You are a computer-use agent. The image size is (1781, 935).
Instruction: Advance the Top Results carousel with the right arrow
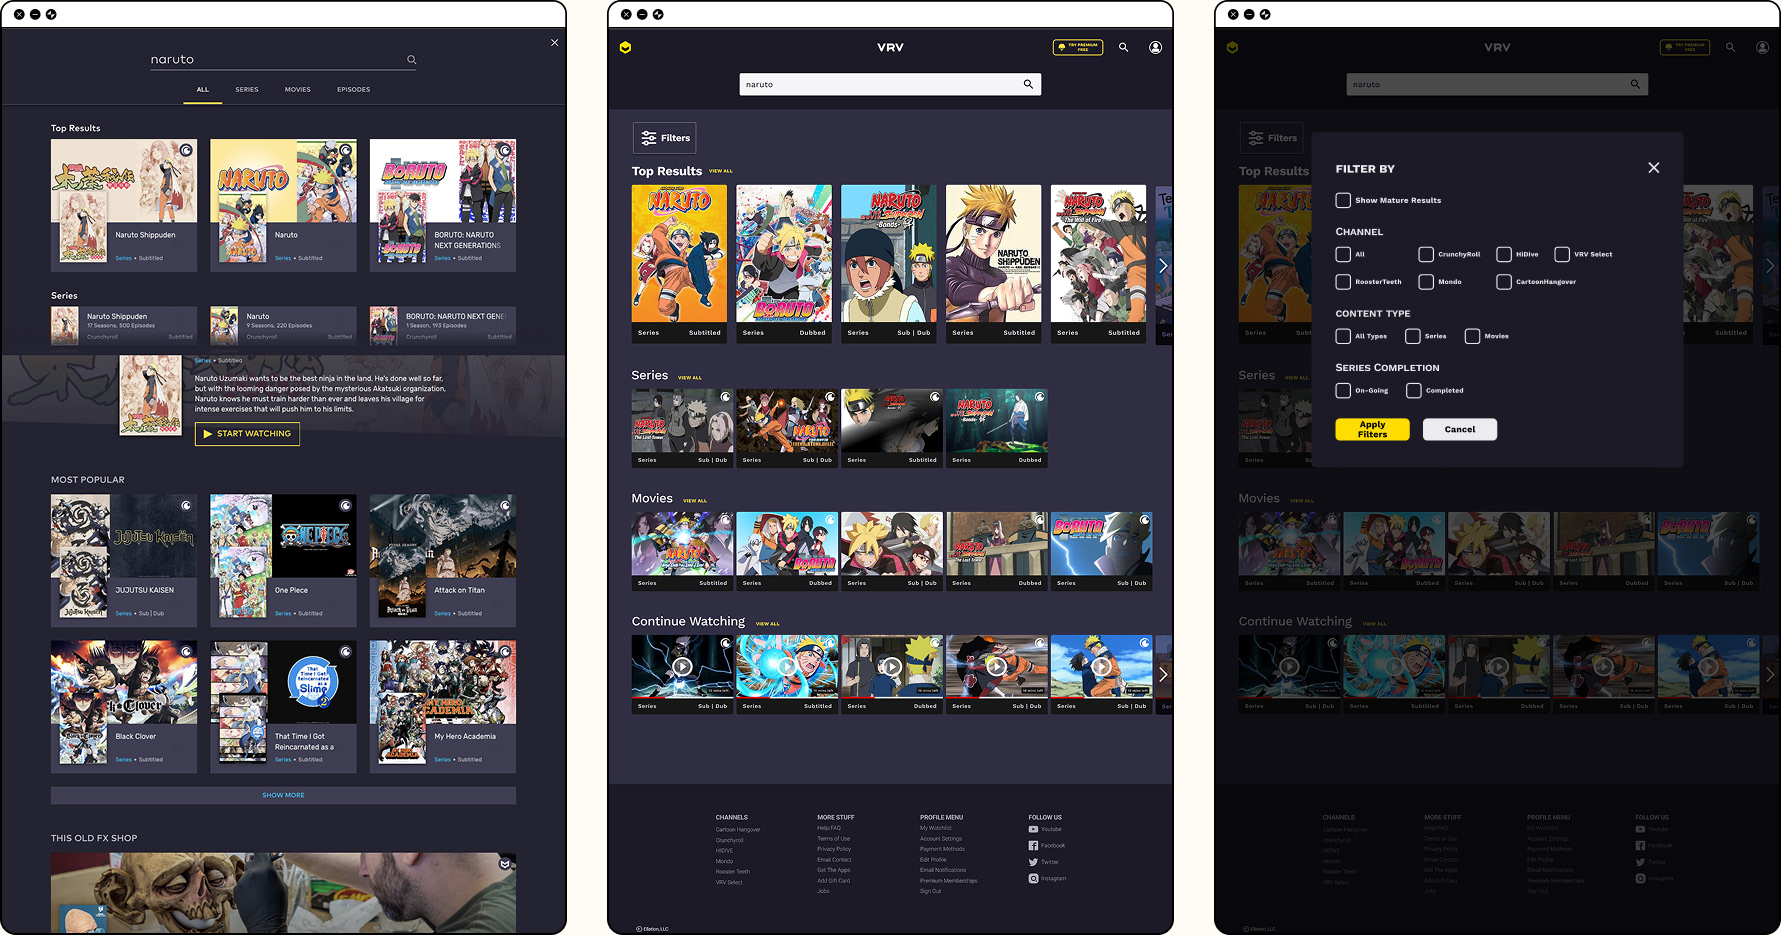click(1163, 266)
